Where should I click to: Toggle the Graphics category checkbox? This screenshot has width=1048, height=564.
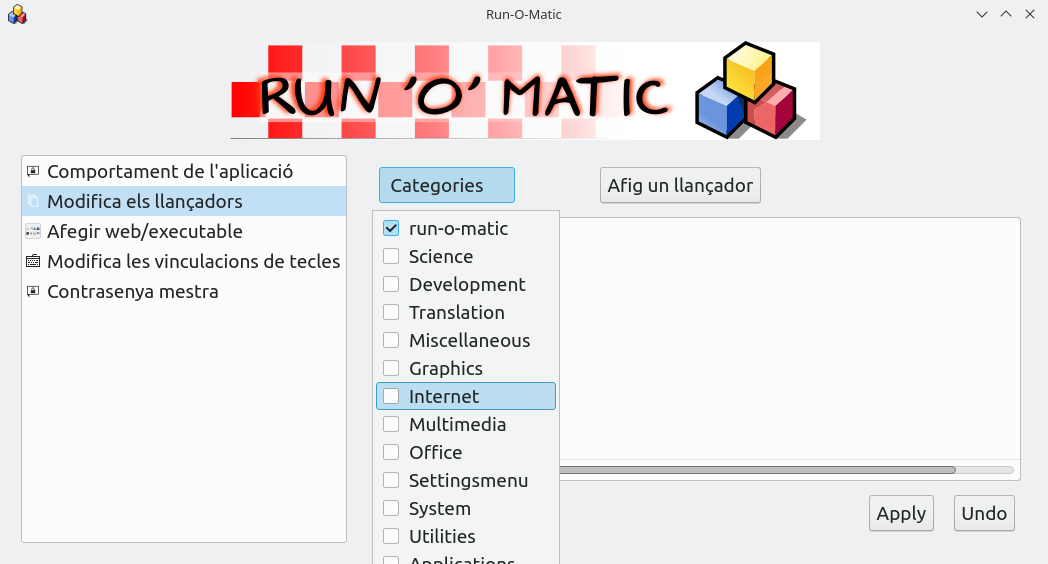(391, 369)
